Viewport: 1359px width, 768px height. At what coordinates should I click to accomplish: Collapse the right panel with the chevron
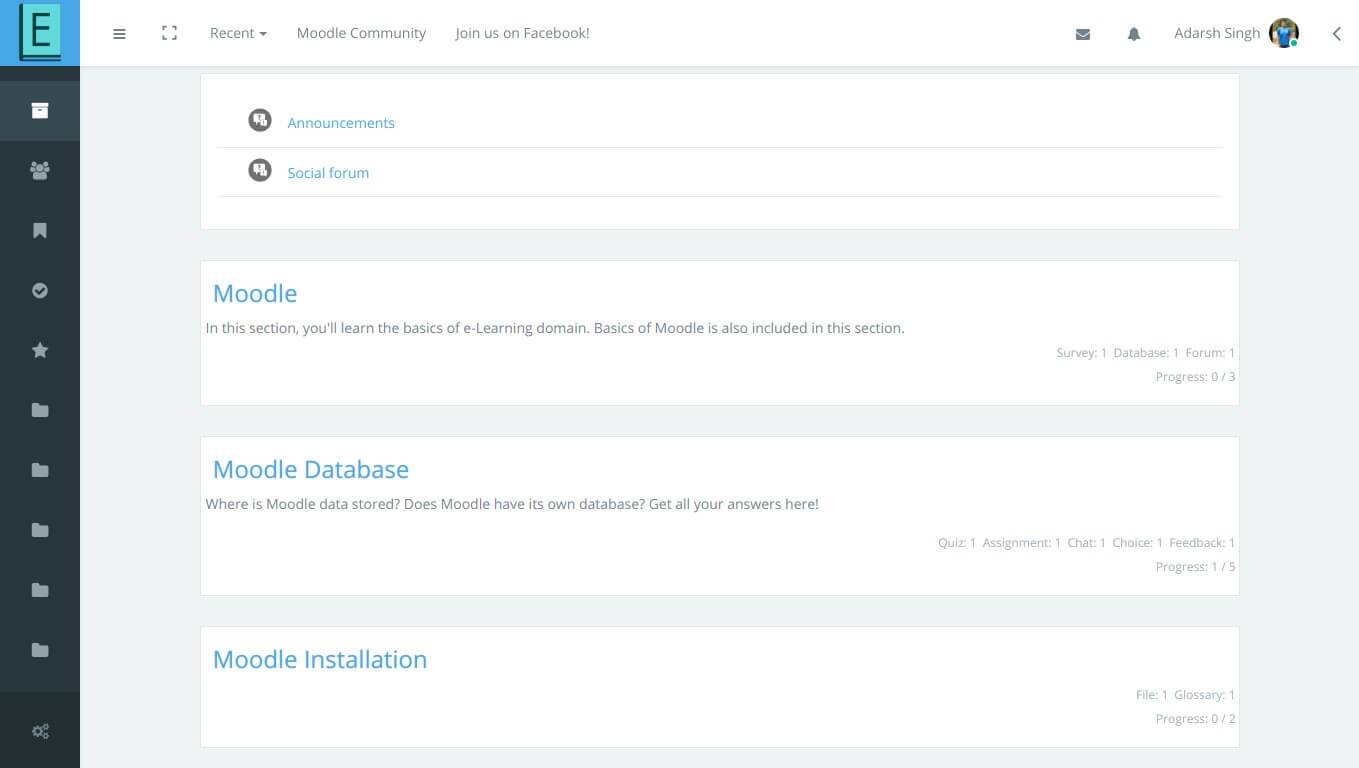tap(1336, 34)
